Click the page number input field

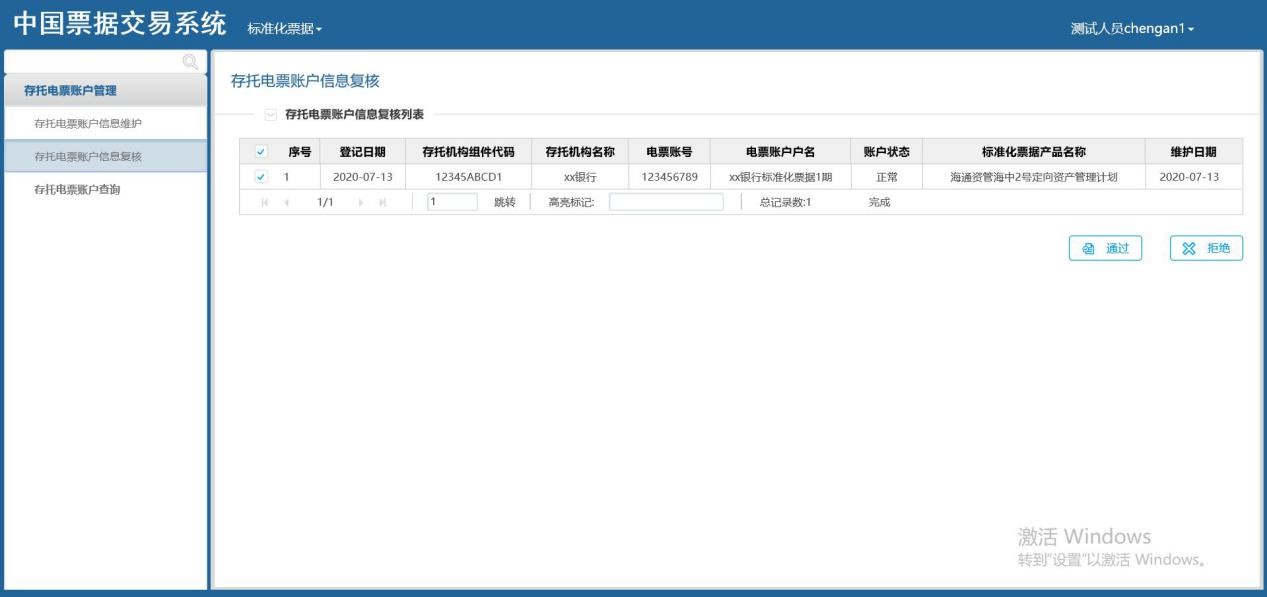click(x=452, y=202)
